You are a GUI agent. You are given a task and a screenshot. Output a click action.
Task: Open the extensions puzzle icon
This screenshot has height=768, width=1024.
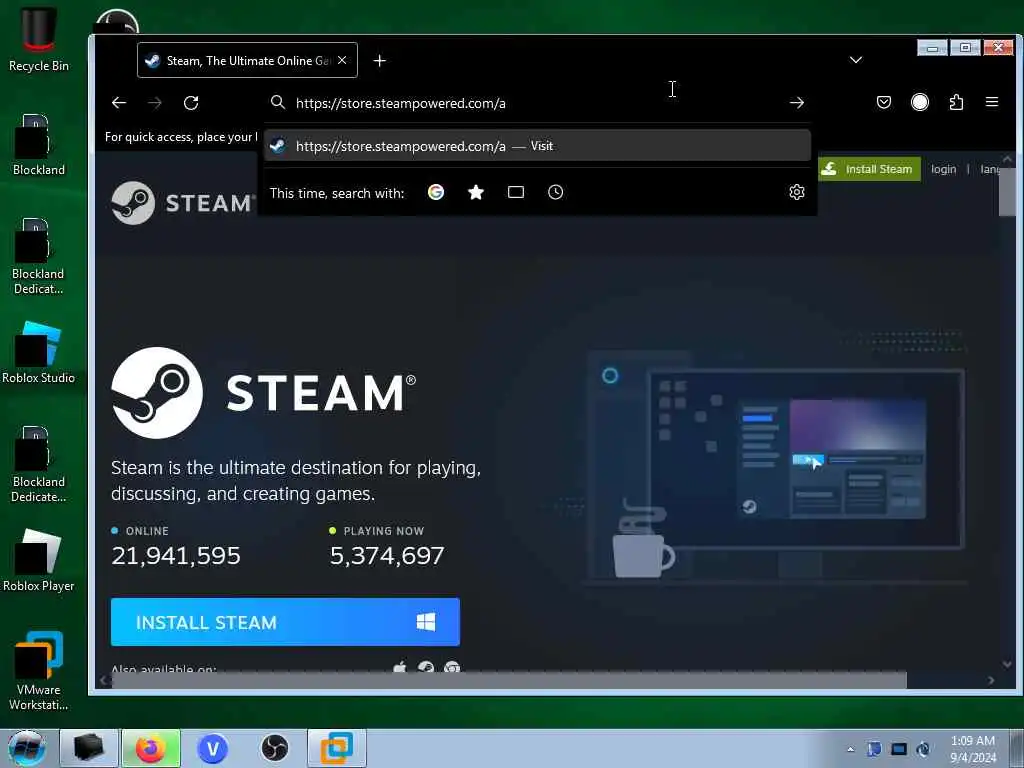(956, 102)
